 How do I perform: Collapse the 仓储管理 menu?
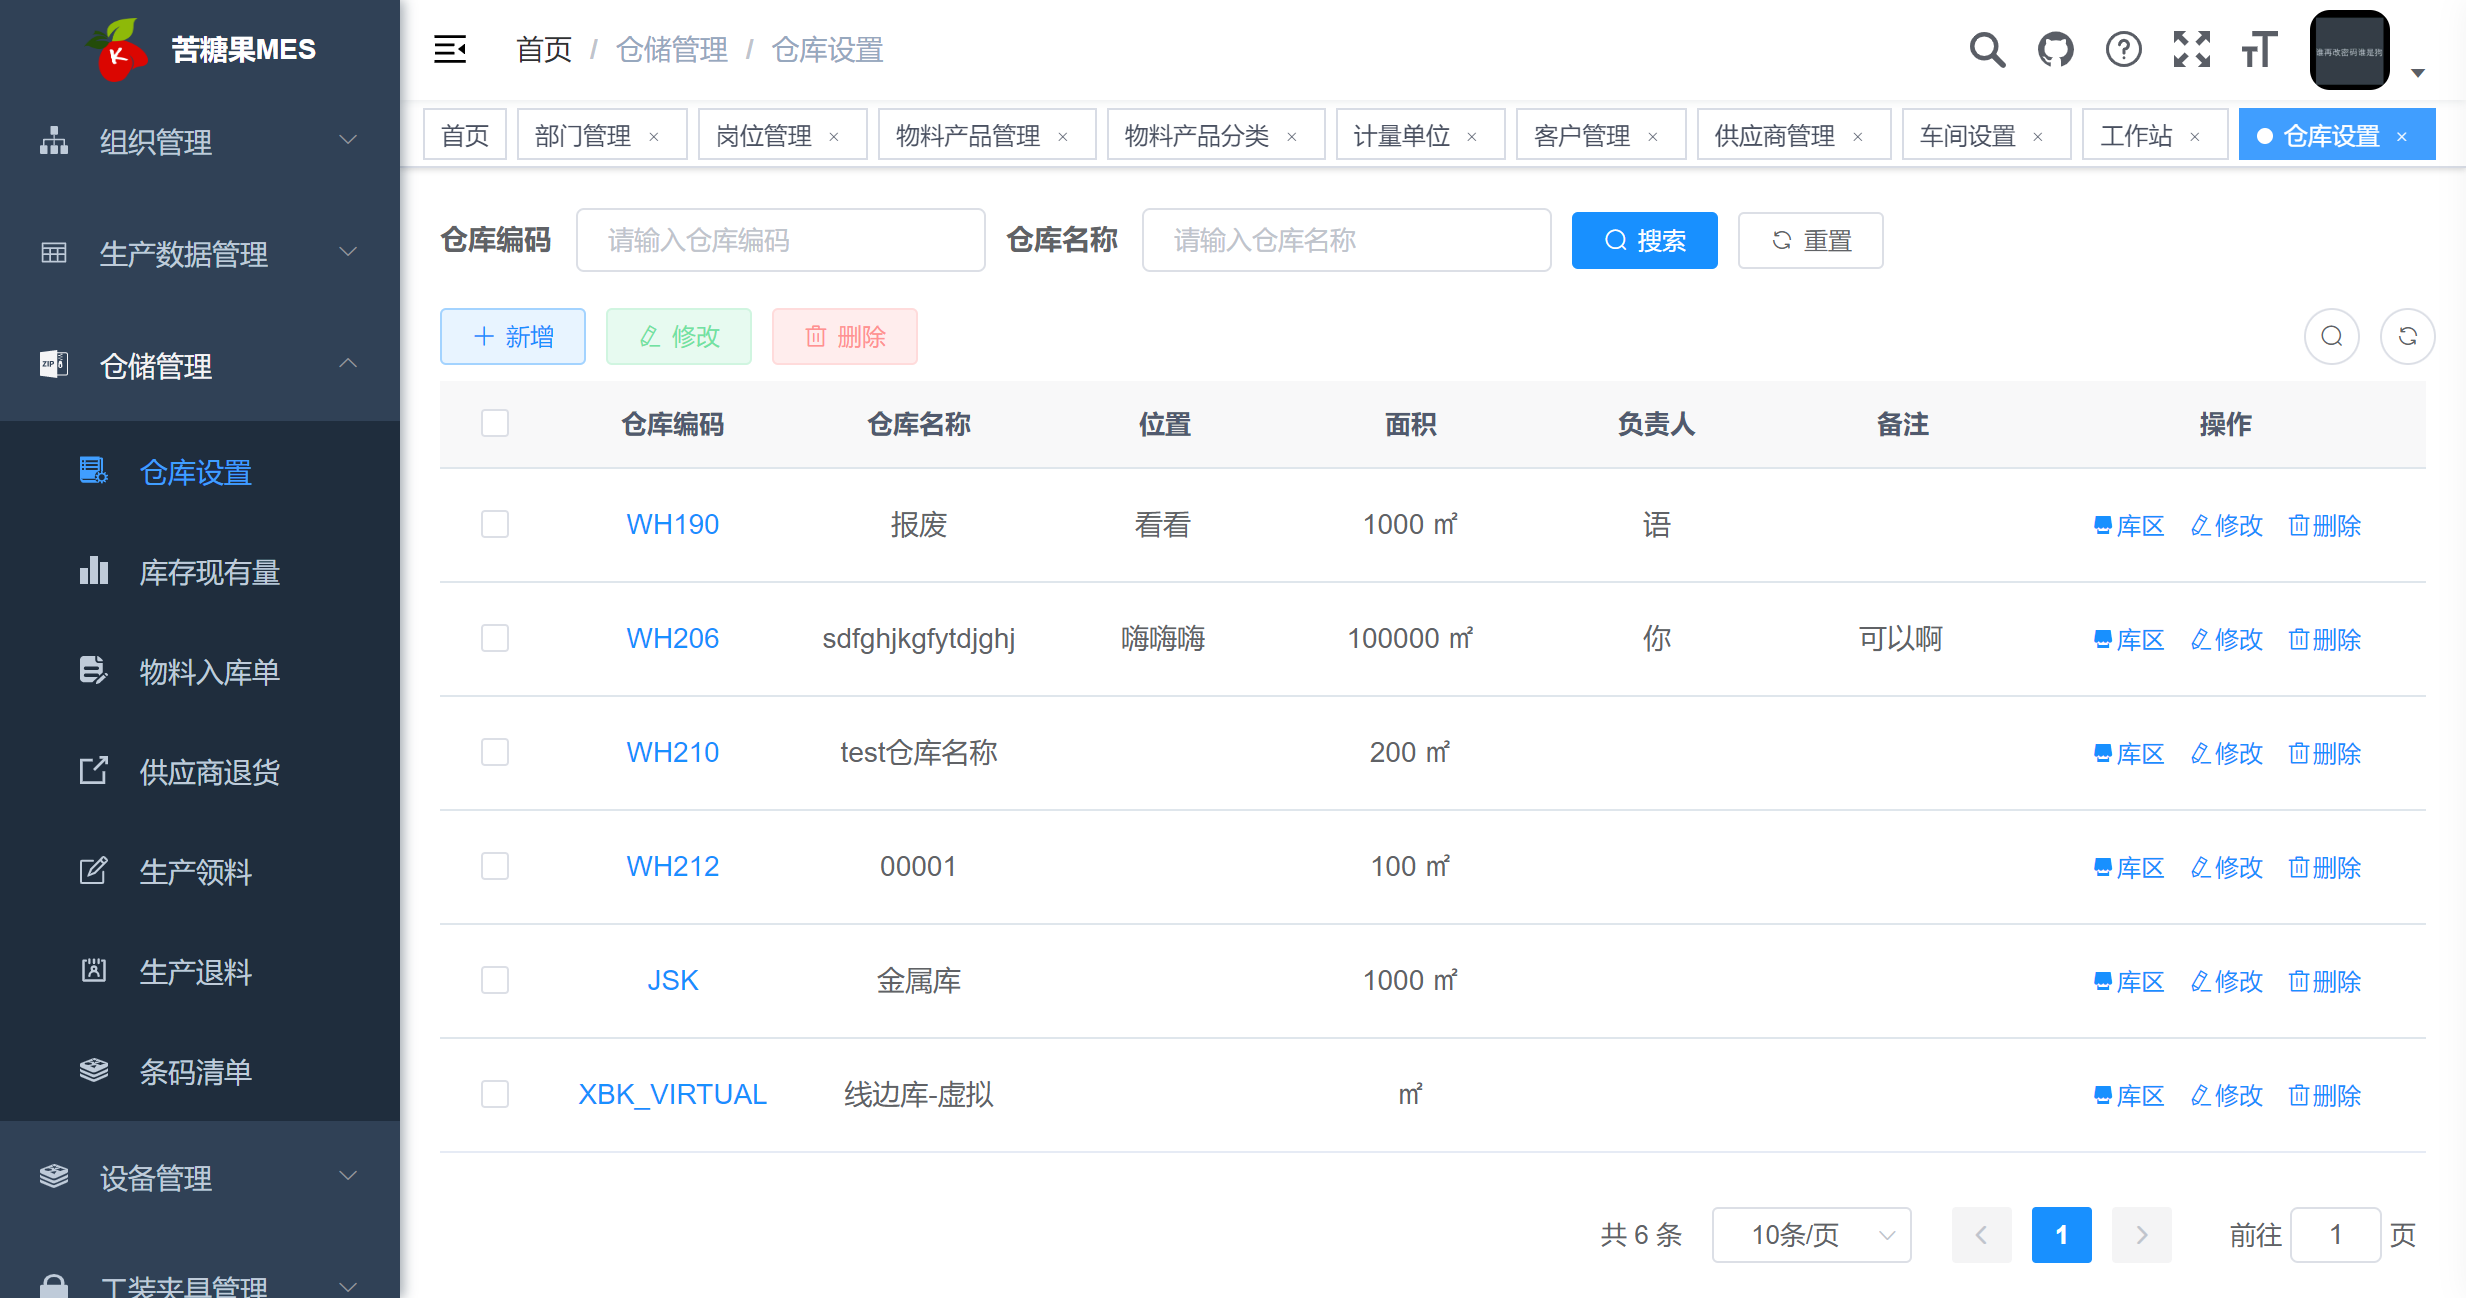tap(200, 365)
